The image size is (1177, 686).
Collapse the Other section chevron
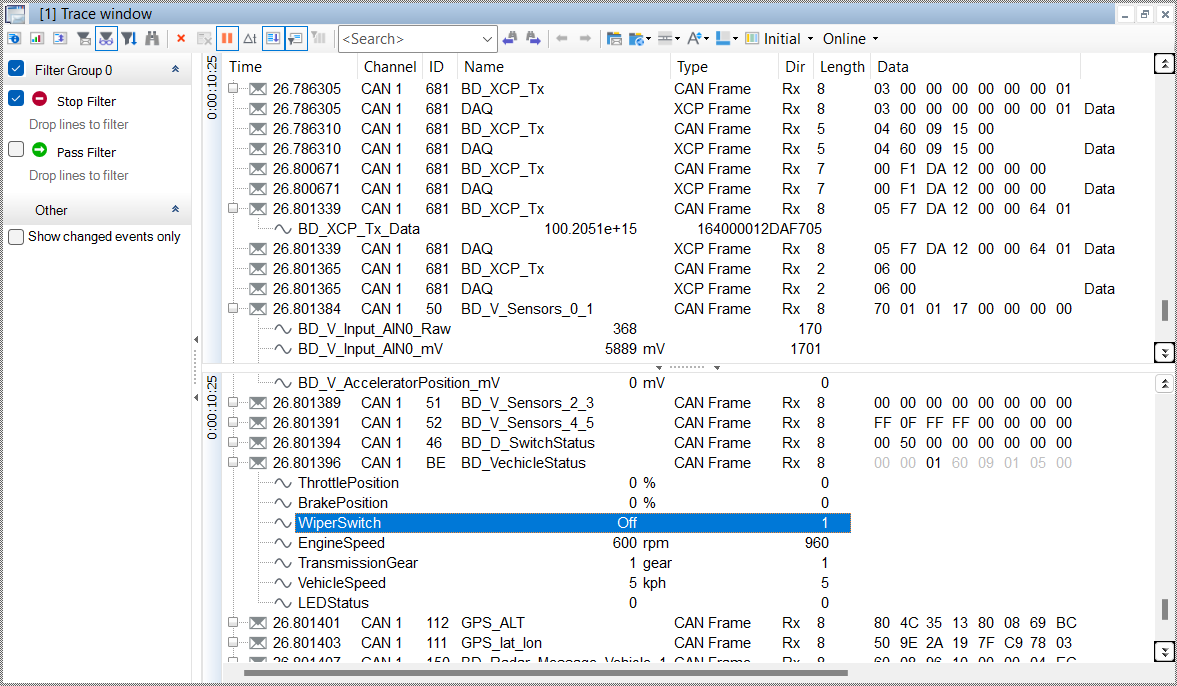(175, 209)
